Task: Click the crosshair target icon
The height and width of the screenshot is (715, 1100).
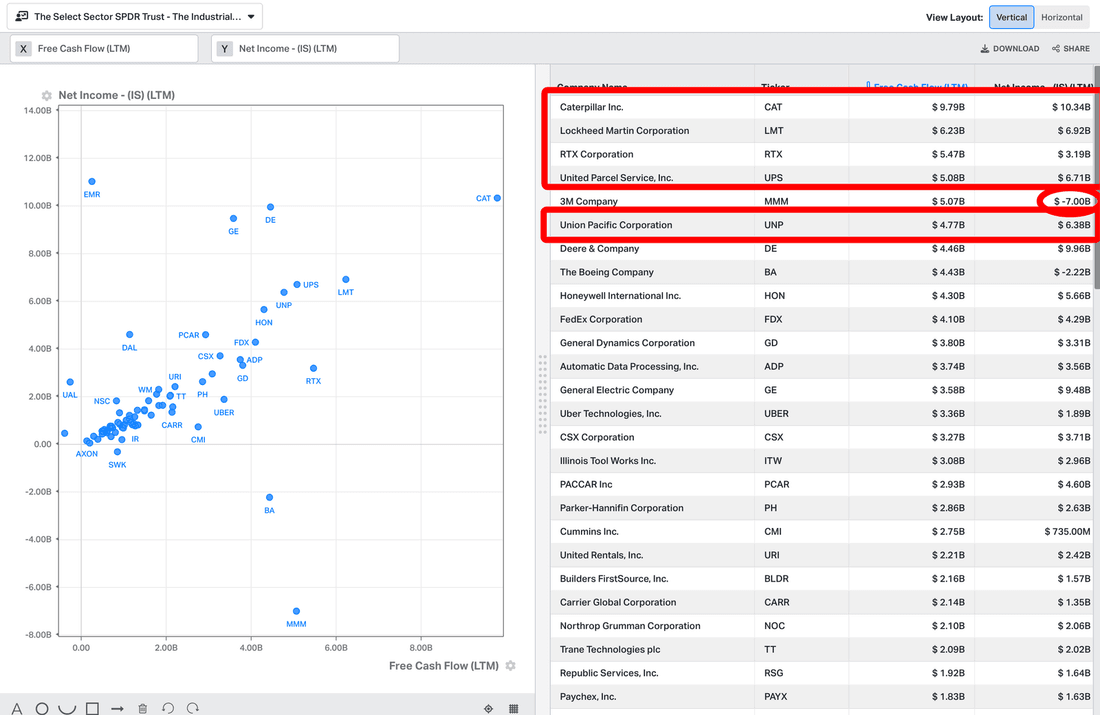Action: (x=488, y=709)
